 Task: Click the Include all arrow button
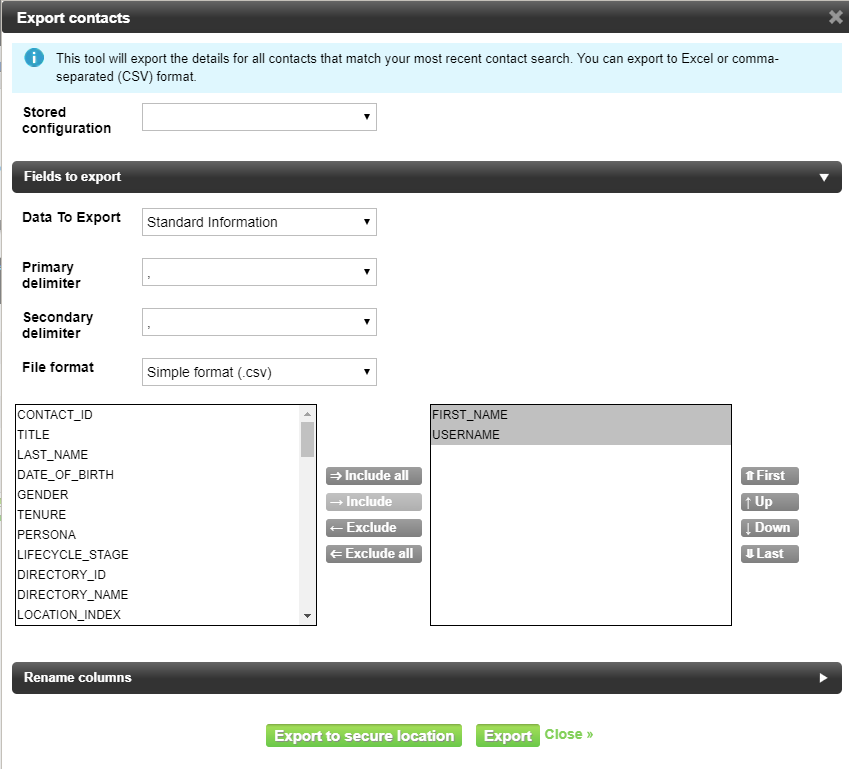point(374,476)
